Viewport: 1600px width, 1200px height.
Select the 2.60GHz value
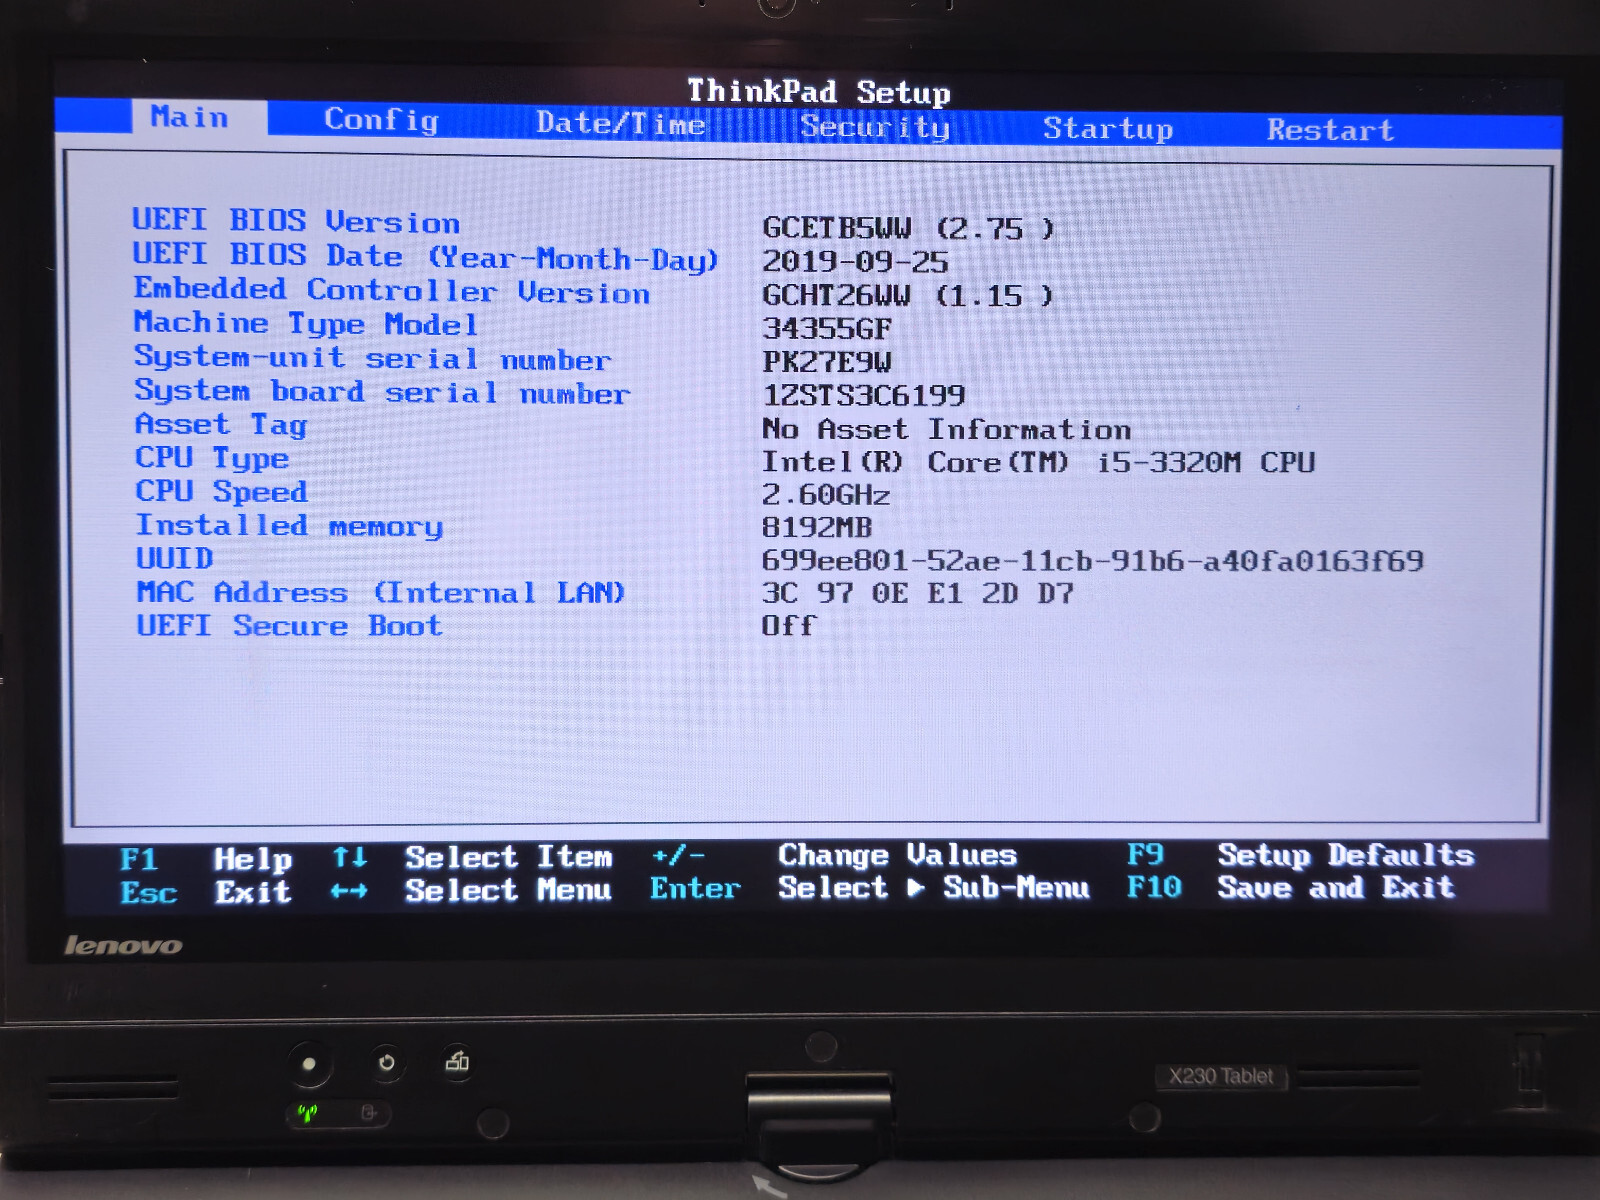(826, 495)
